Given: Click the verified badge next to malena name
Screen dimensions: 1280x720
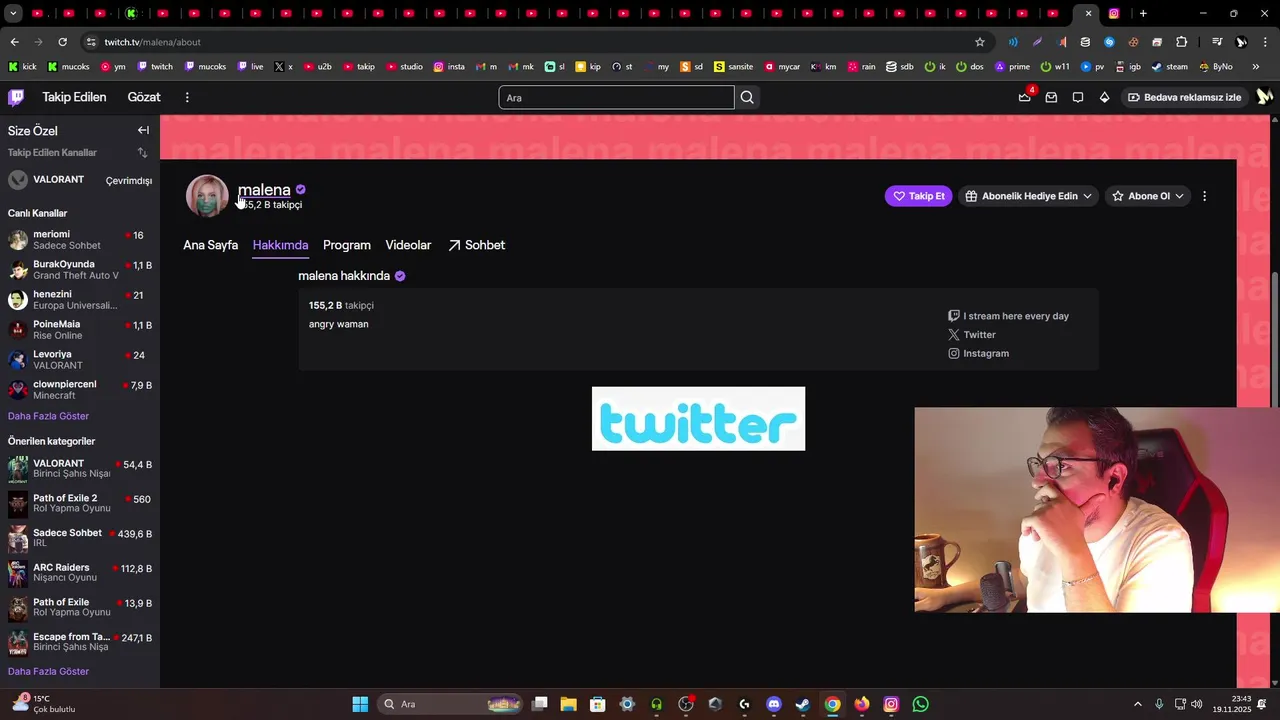Looking at the screenshot, I should (x=300, y=189).
